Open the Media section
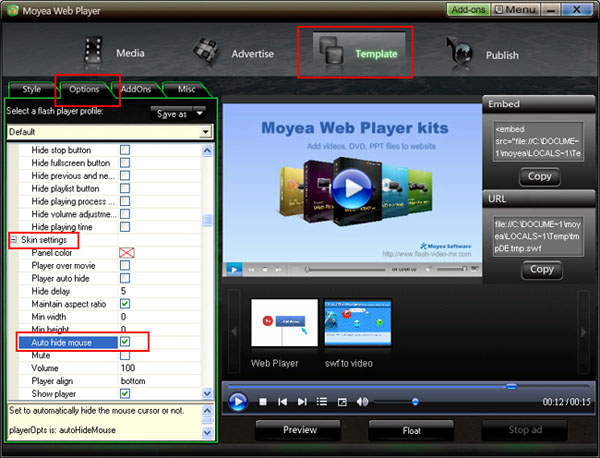The height and width of the screenshot is (458, 600). point(115,53)
